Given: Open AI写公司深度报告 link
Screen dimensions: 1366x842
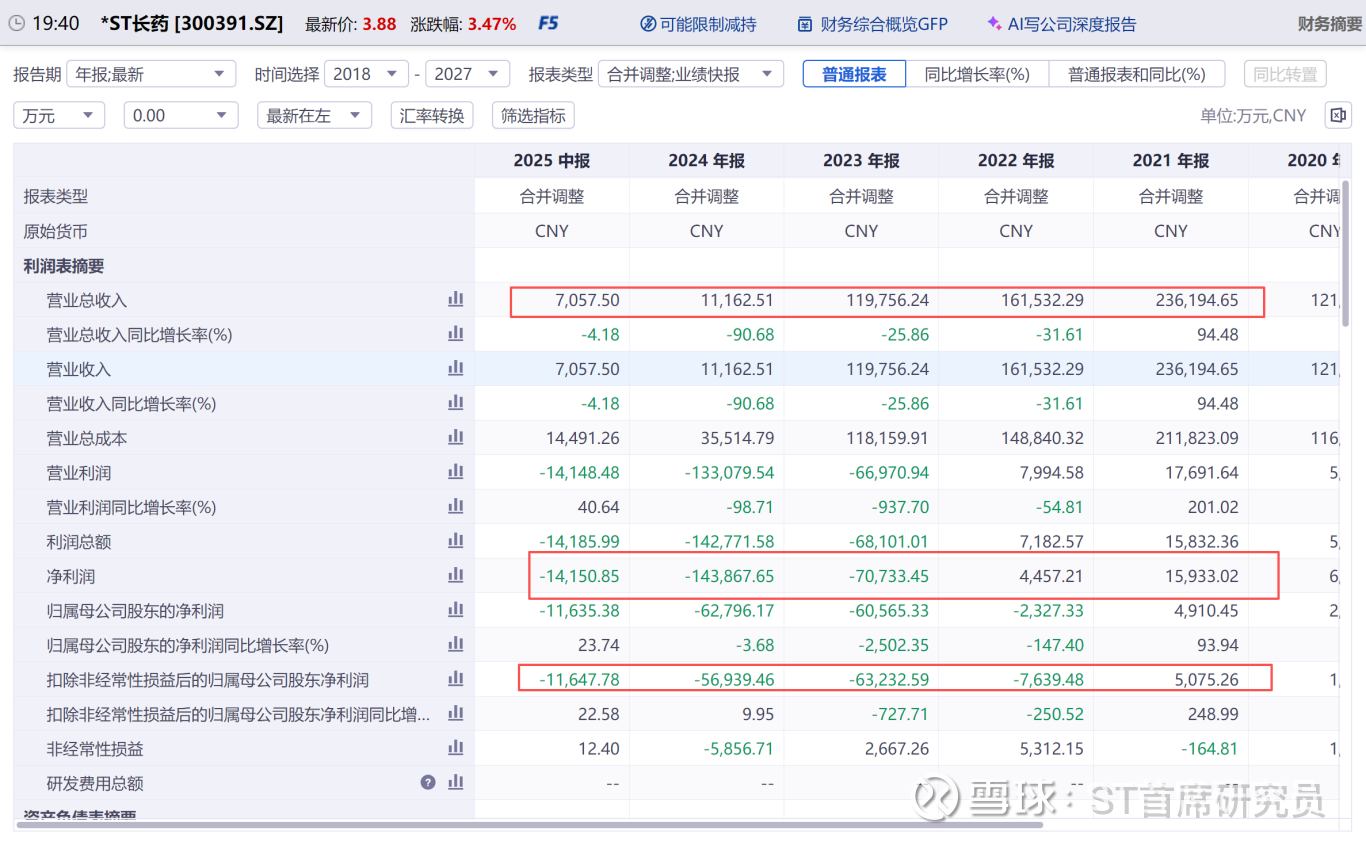Looking at the screenshot, I should coord(1061,24).
